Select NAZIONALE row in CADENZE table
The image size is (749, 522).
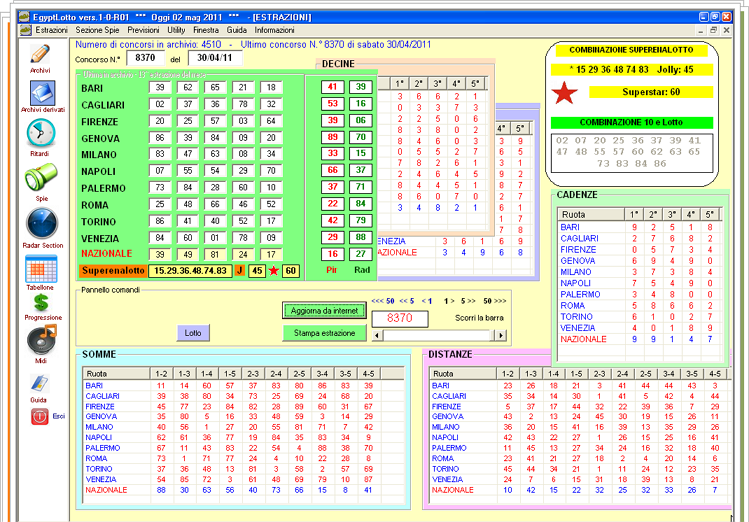[x=639, y=339]
